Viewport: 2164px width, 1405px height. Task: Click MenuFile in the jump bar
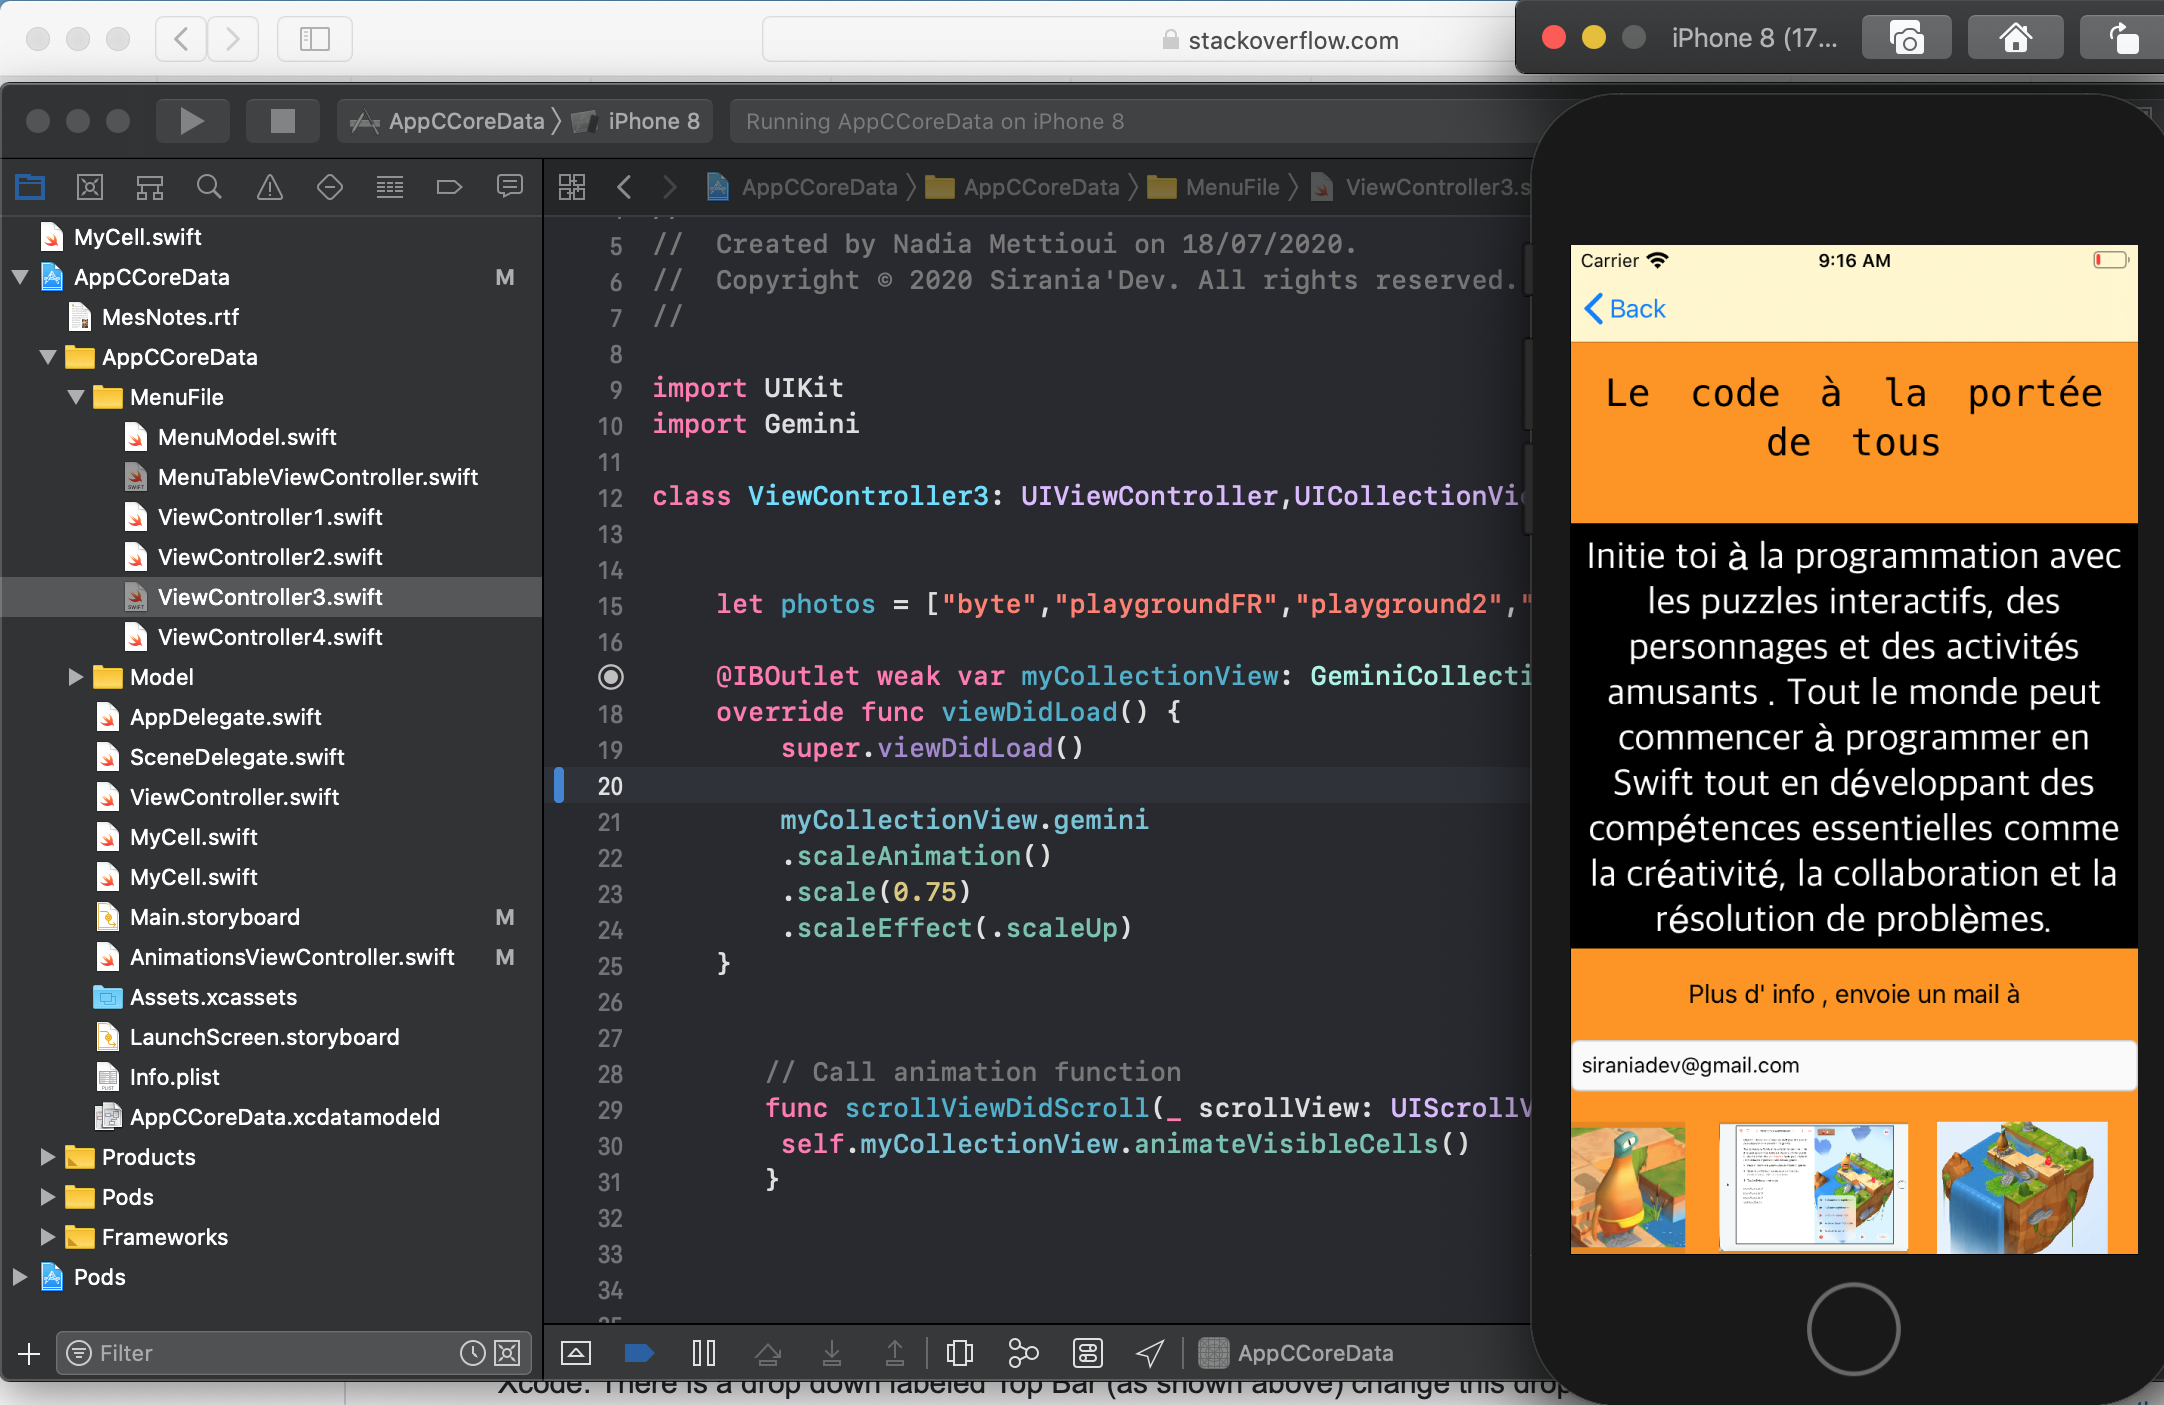point(1216,187)
